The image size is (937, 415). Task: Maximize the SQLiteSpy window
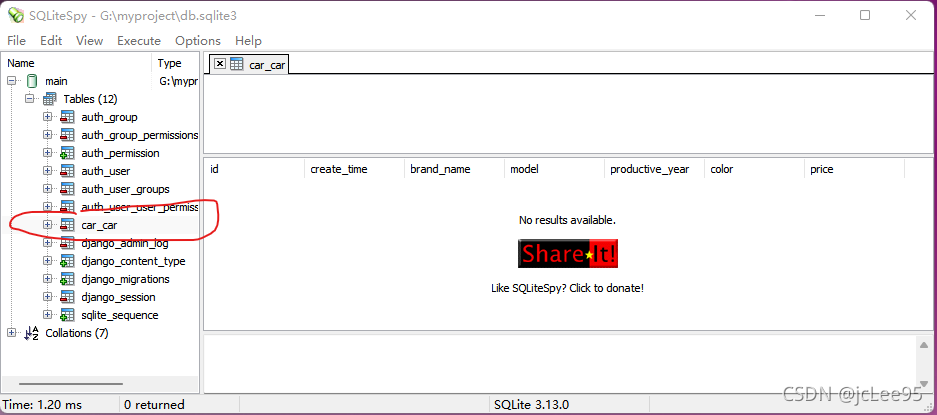(865, 16)
